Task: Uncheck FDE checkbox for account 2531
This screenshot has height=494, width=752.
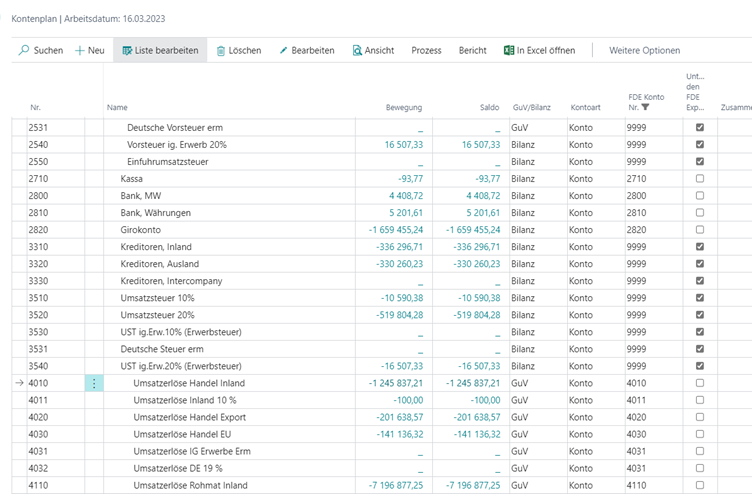Action: pyautogui.click(x=700, y=128)
